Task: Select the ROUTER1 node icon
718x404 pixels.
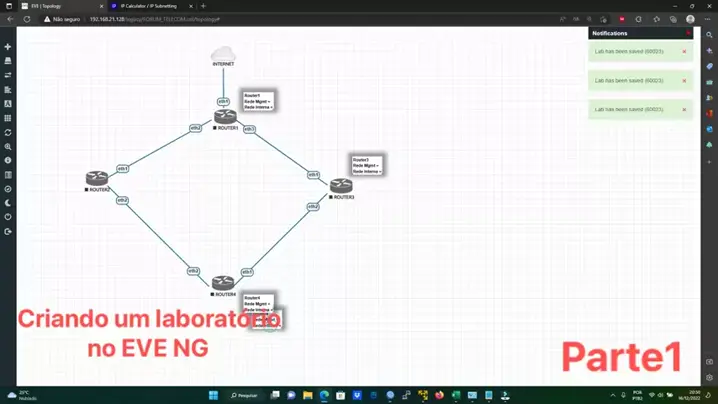Action: coord(224,118)
